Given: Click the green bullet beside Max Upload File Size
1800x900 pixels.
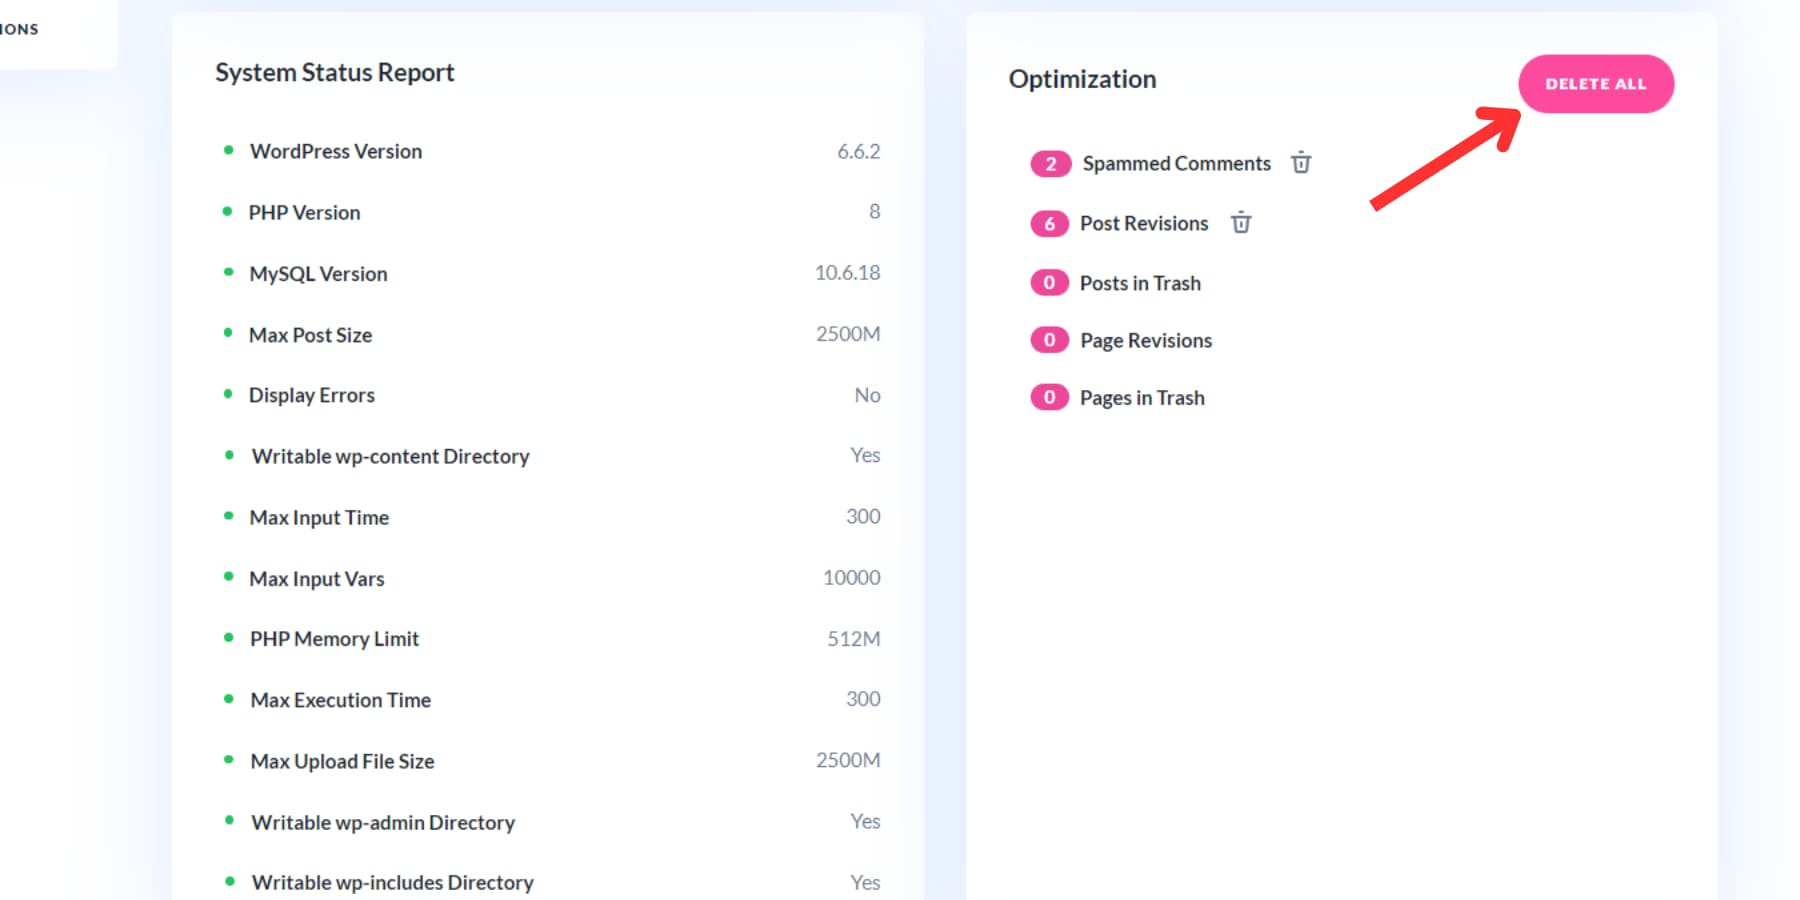Looking at the screenshot, I should coord(228,760).
